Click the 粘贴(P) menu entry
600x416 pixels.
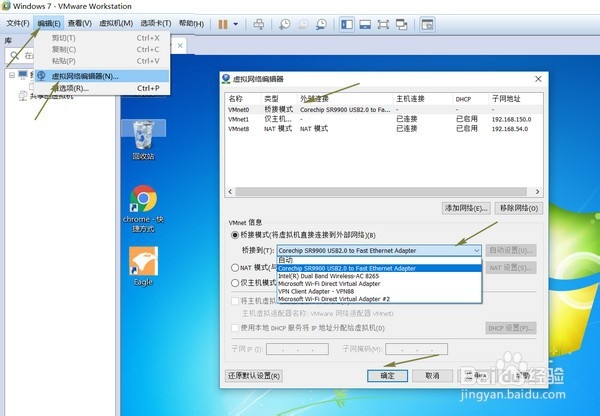tap(102, 61)
